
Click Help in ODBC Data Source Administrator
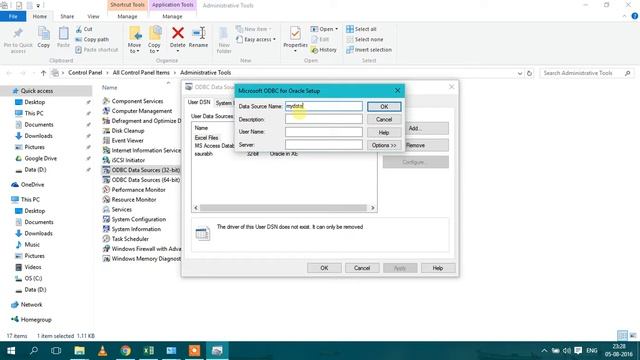438,268
